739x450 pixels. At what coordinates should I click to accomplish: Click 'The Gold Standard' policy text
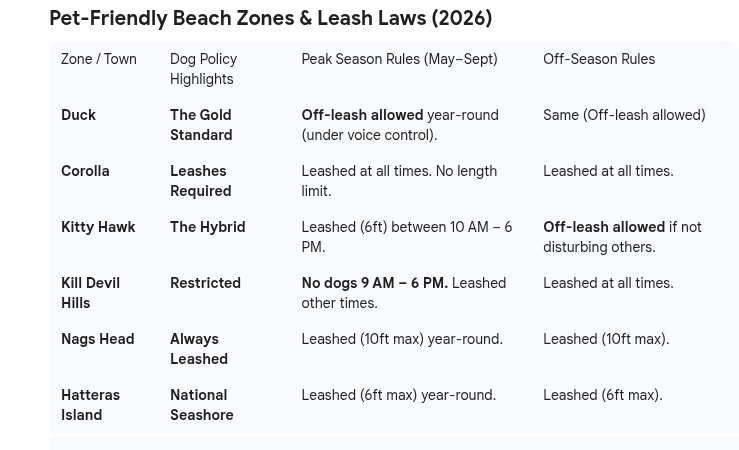201,125
